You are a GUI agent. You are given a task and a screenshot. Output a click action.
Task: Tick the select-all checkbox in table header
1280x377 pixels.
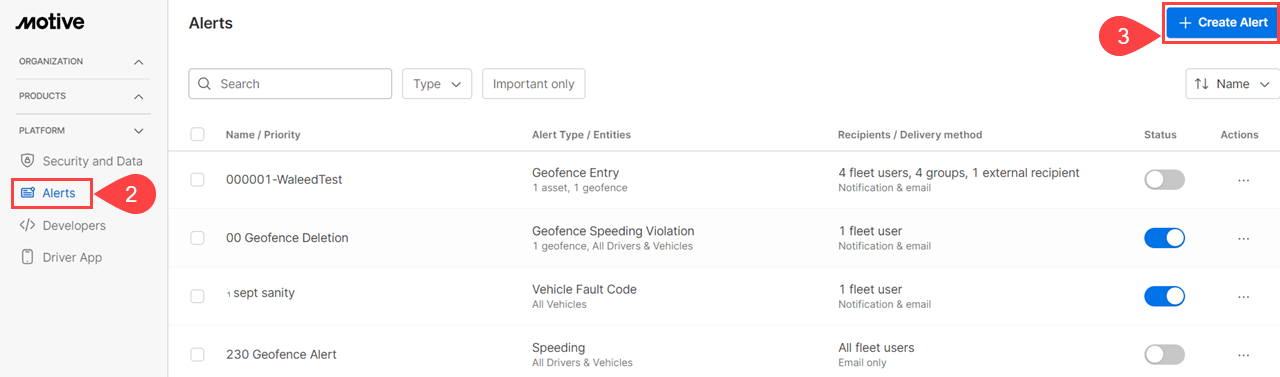197,134
